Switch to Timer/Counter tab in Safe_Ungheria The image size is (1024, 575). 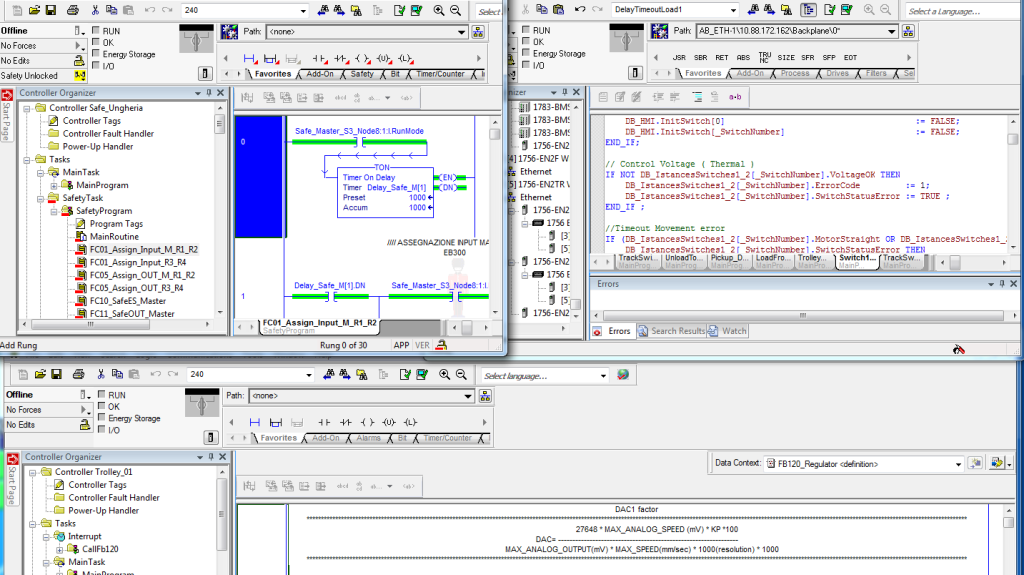coord(440,74)
